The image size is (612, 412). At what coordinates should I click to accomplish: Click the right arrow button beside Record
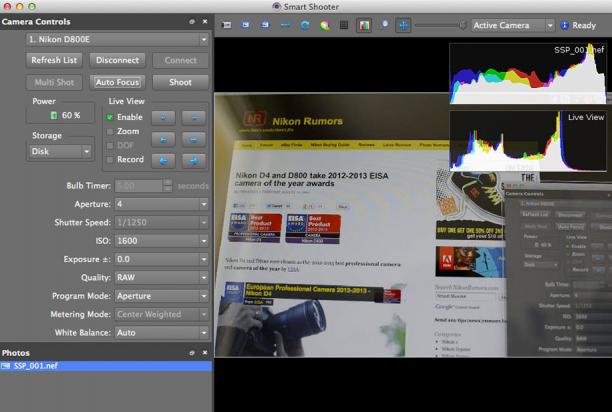point(194,160)
